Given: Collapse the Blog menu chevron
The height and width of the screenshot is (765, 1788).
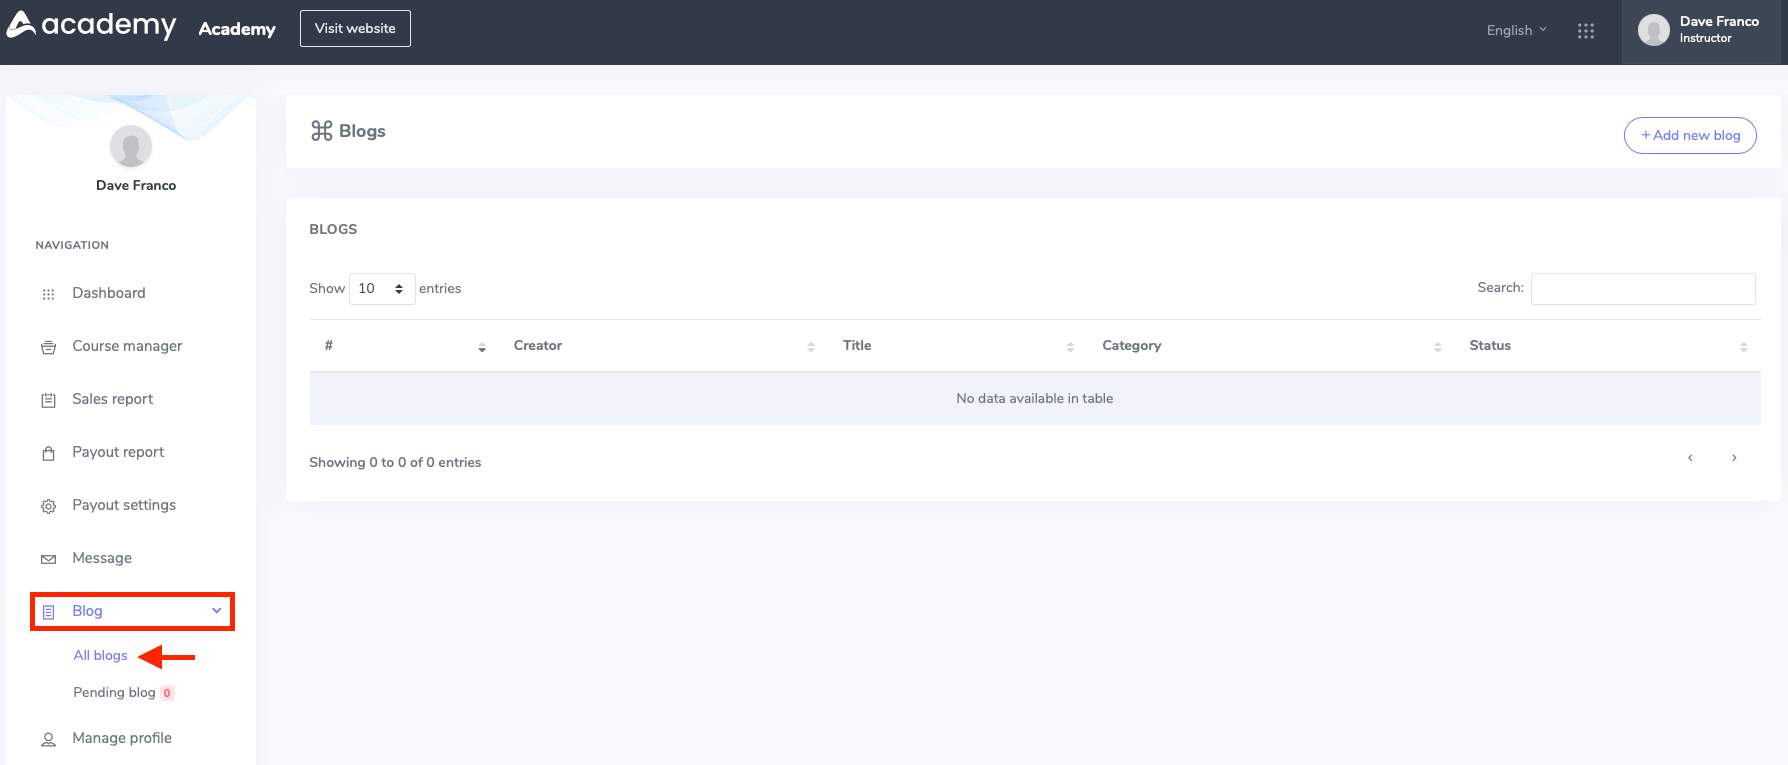Looking at the screenshot, I should (216, 611).
